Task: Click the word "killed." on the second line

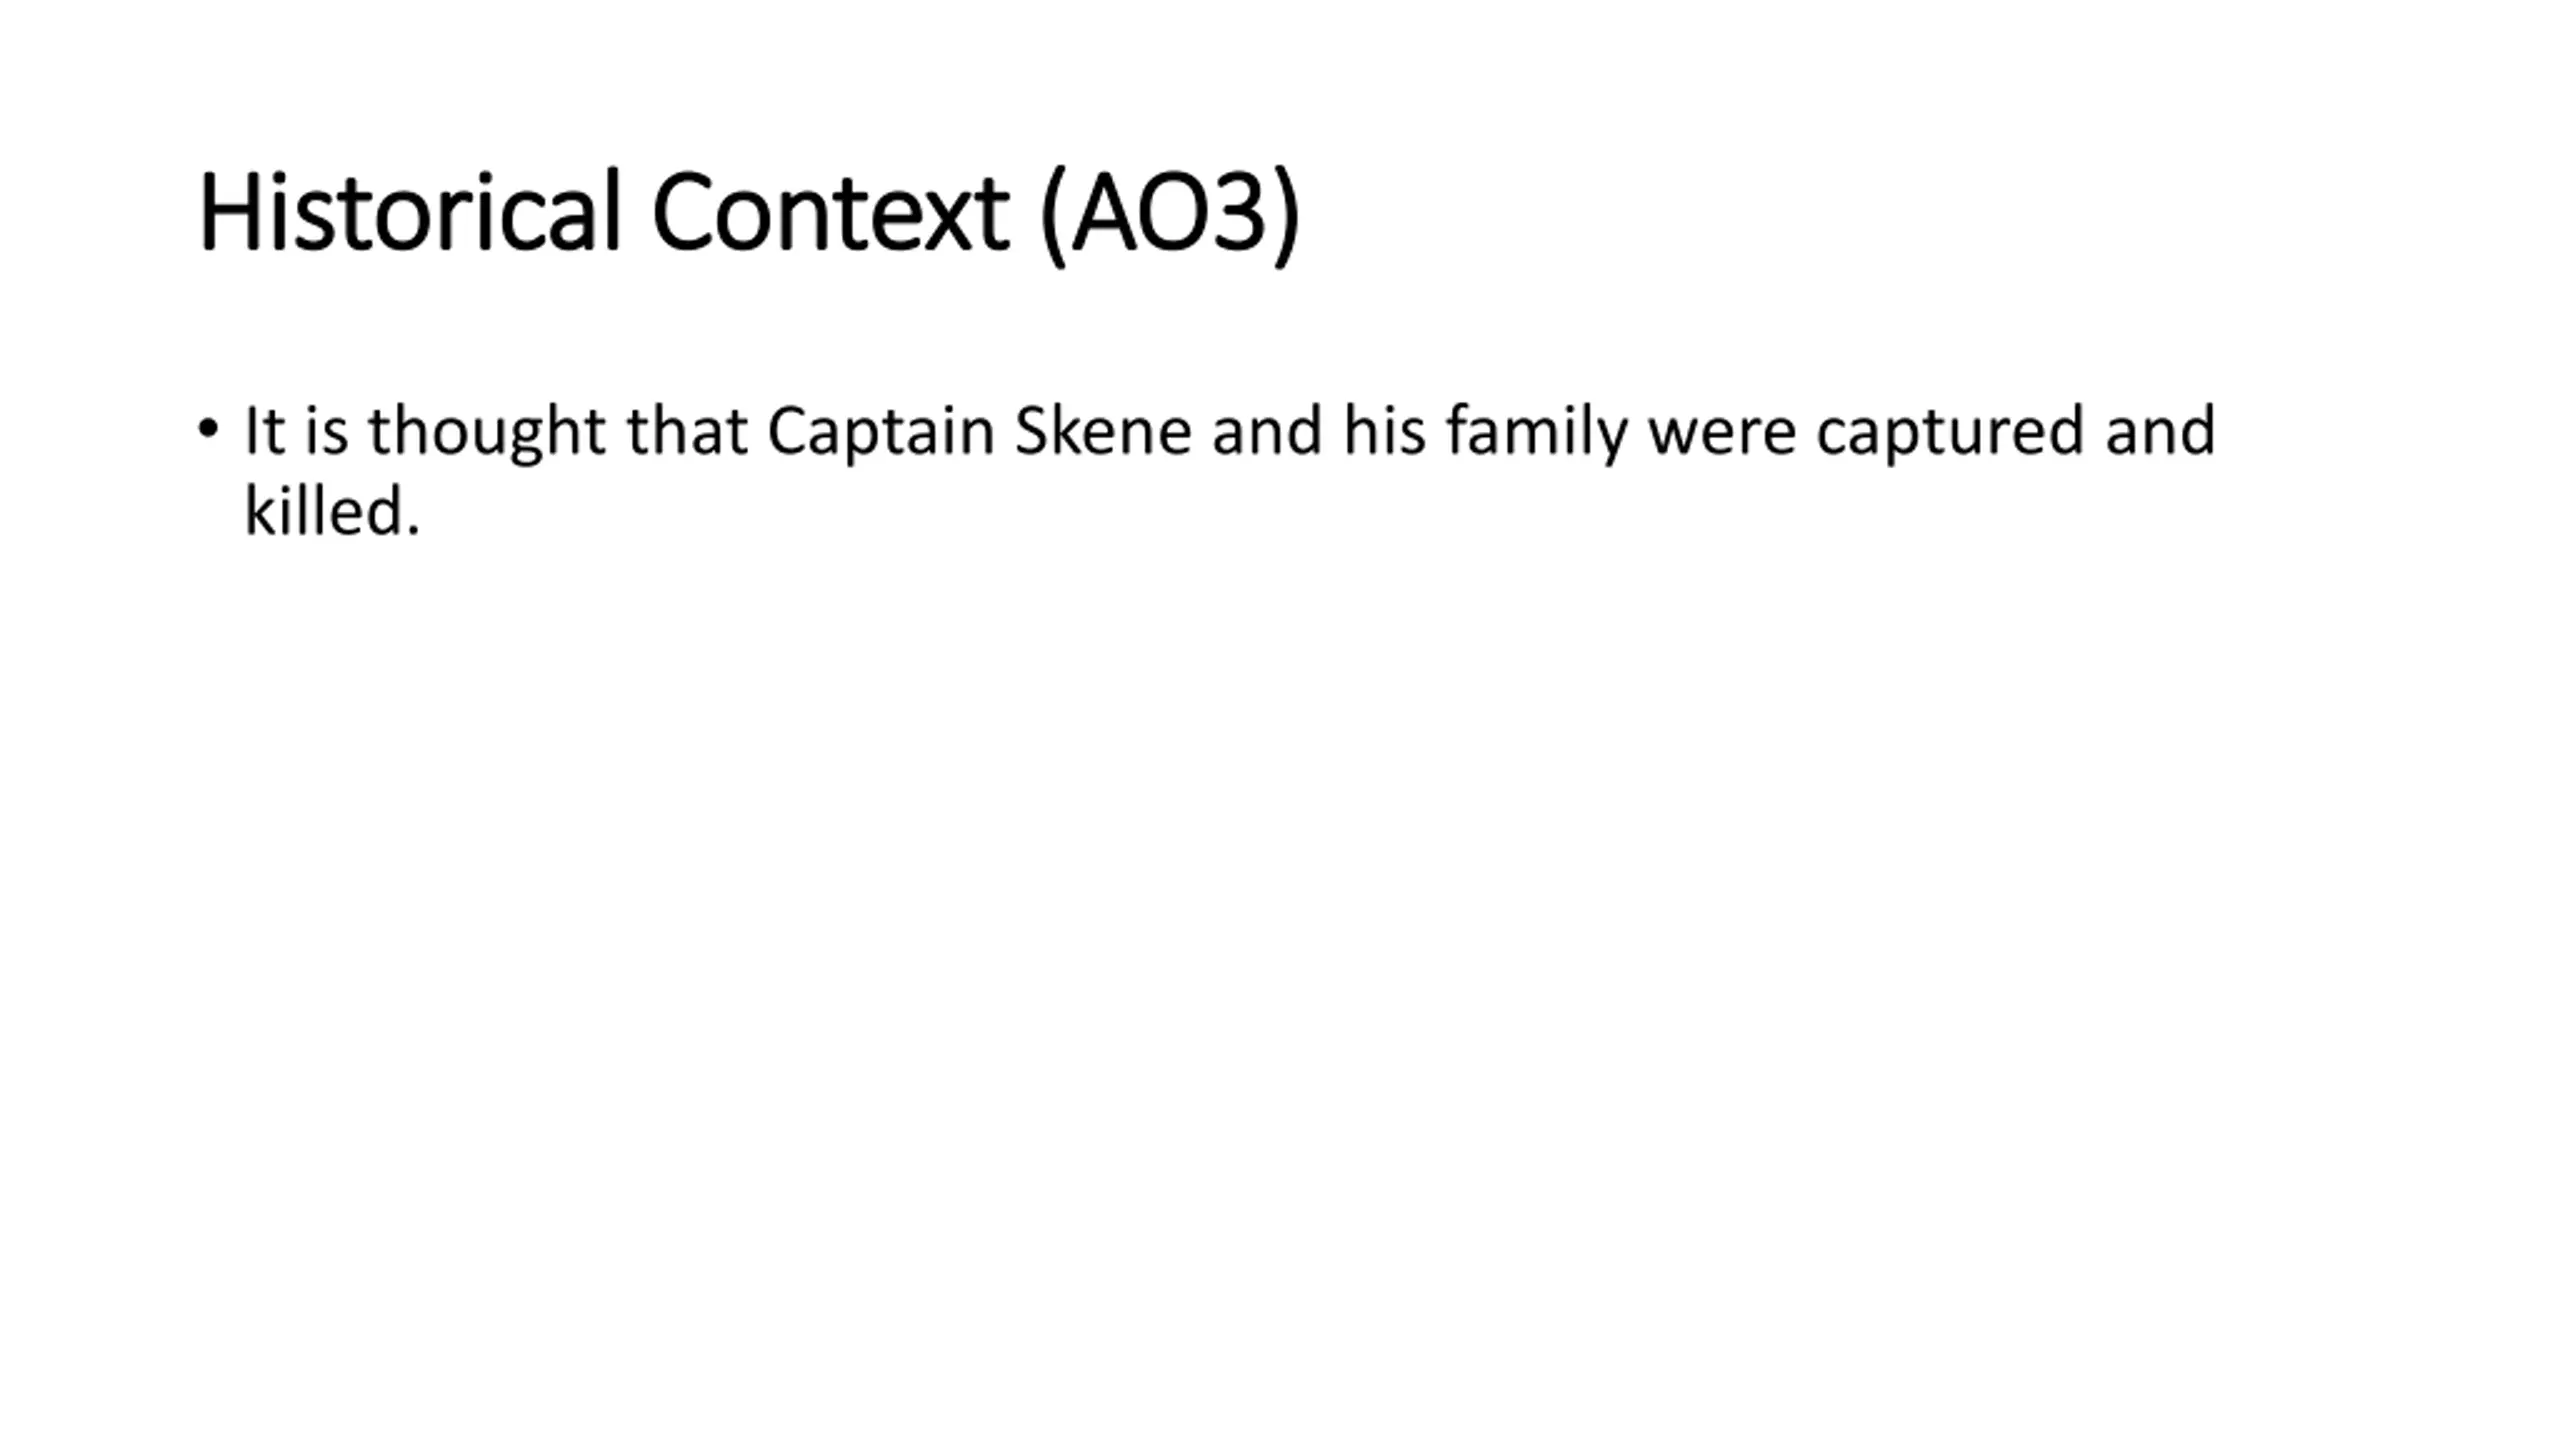Action: [x=332, y=511]
